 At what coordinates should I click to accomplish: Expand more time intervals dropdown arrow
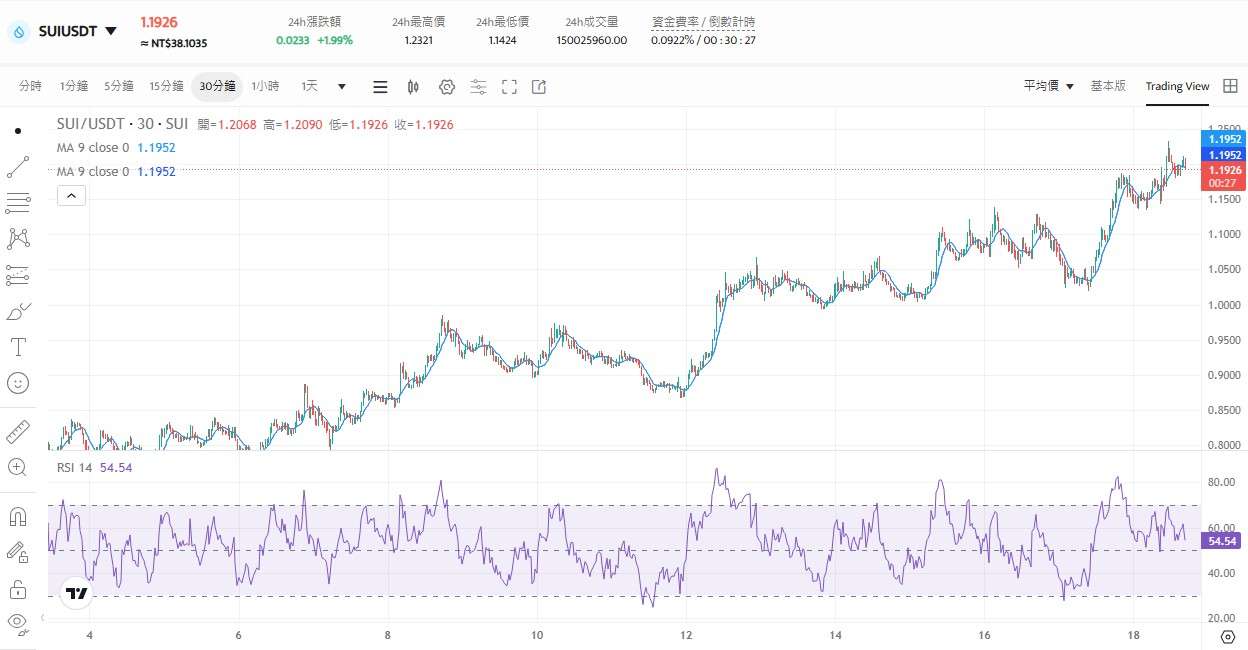coord(342,87)
